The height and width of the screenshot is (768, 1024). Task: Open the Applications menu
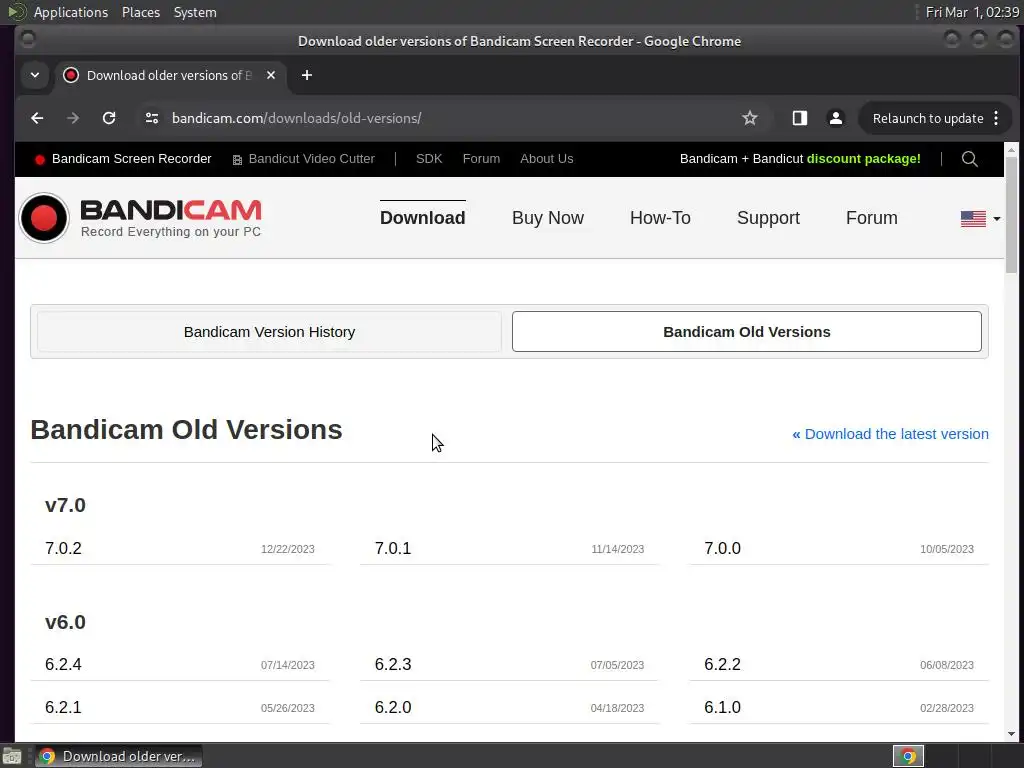click(x=71, y=12)
